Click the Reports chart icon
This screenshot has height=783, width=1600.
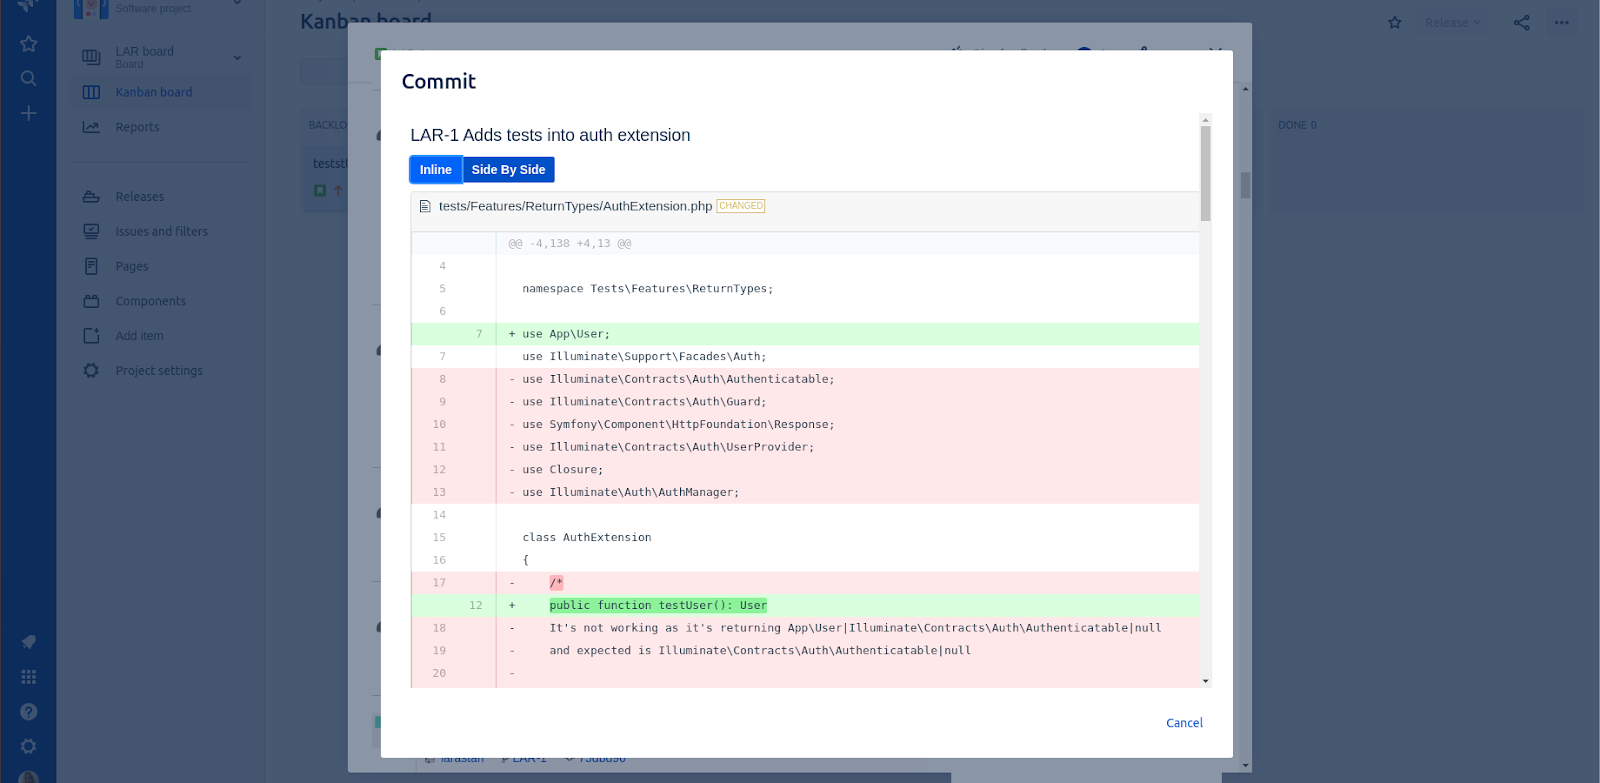pyautogui.click(x=91, y=127)
